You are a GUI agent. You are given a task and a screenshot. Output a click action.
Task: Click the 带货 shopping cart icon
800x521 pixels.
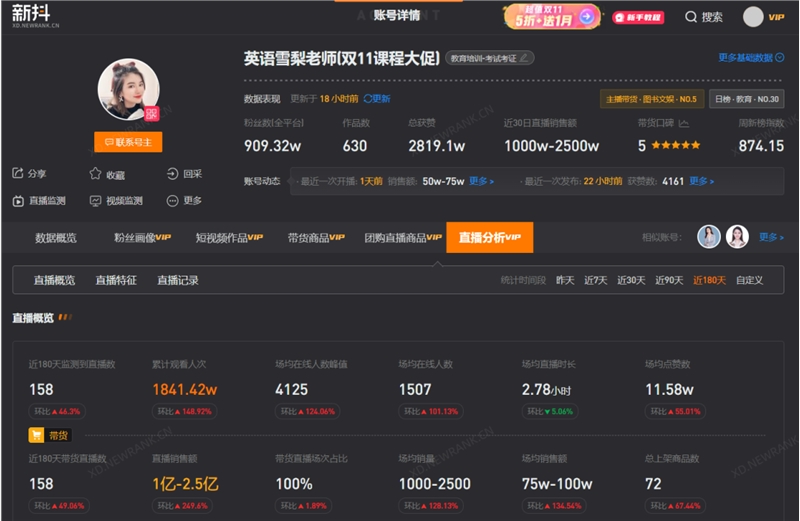point(36,435)
